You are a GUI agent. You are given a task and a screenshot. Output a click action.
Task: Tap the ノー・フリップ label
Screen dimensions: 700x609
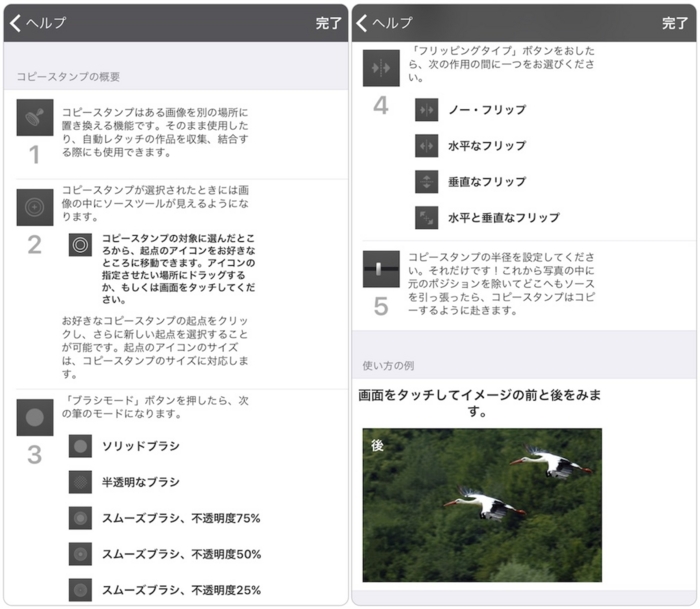[x=488, y=110]
